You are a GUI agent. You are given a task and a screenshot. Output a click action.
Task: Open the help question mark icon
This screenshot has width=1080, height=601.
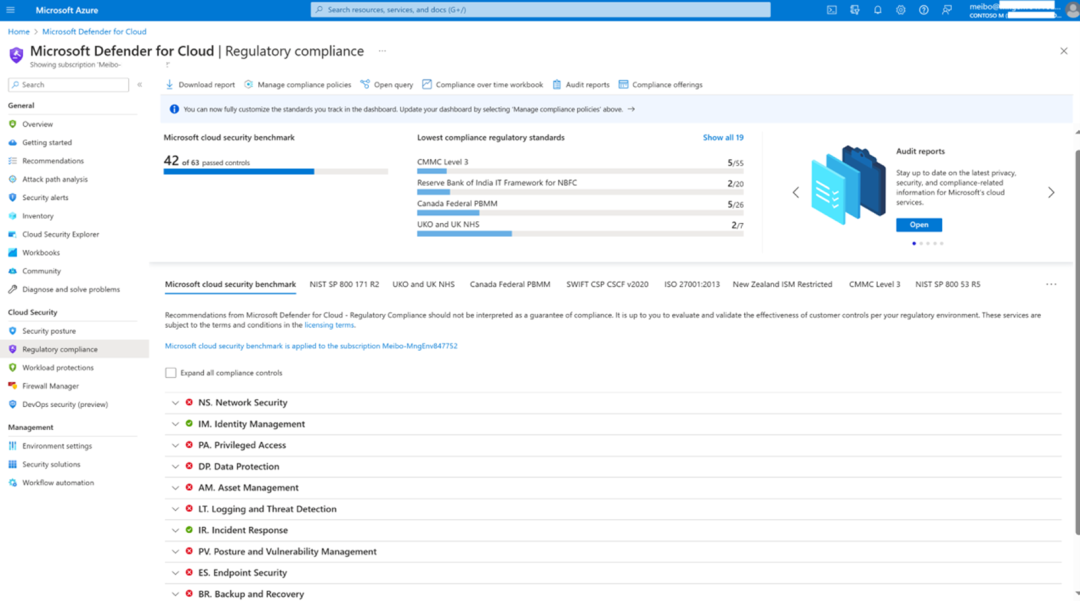click(924, 10)
